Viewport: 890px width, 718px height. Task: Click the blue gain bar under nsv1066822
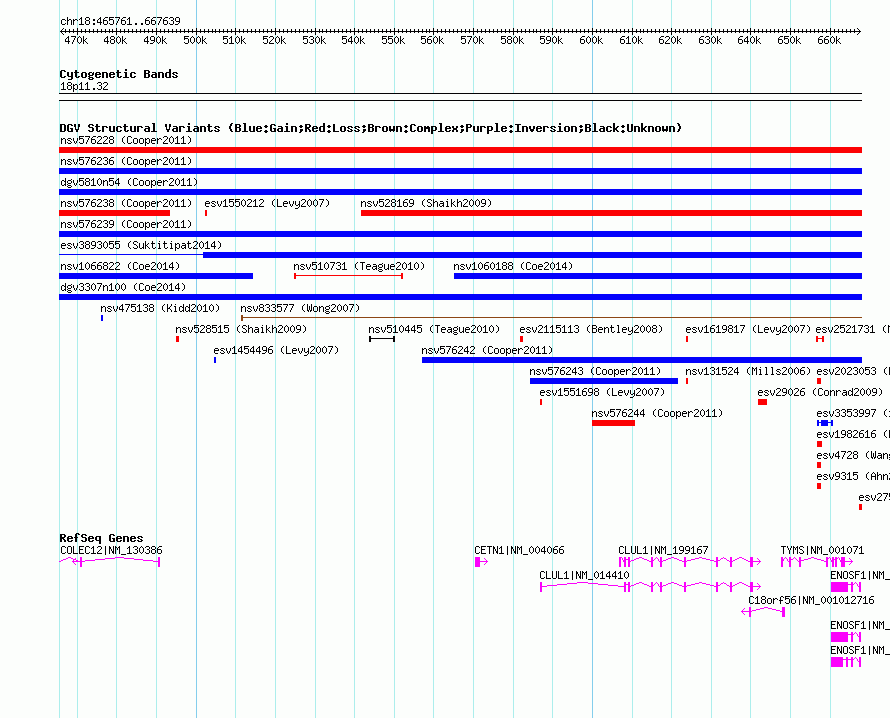[x=156, y=276]
